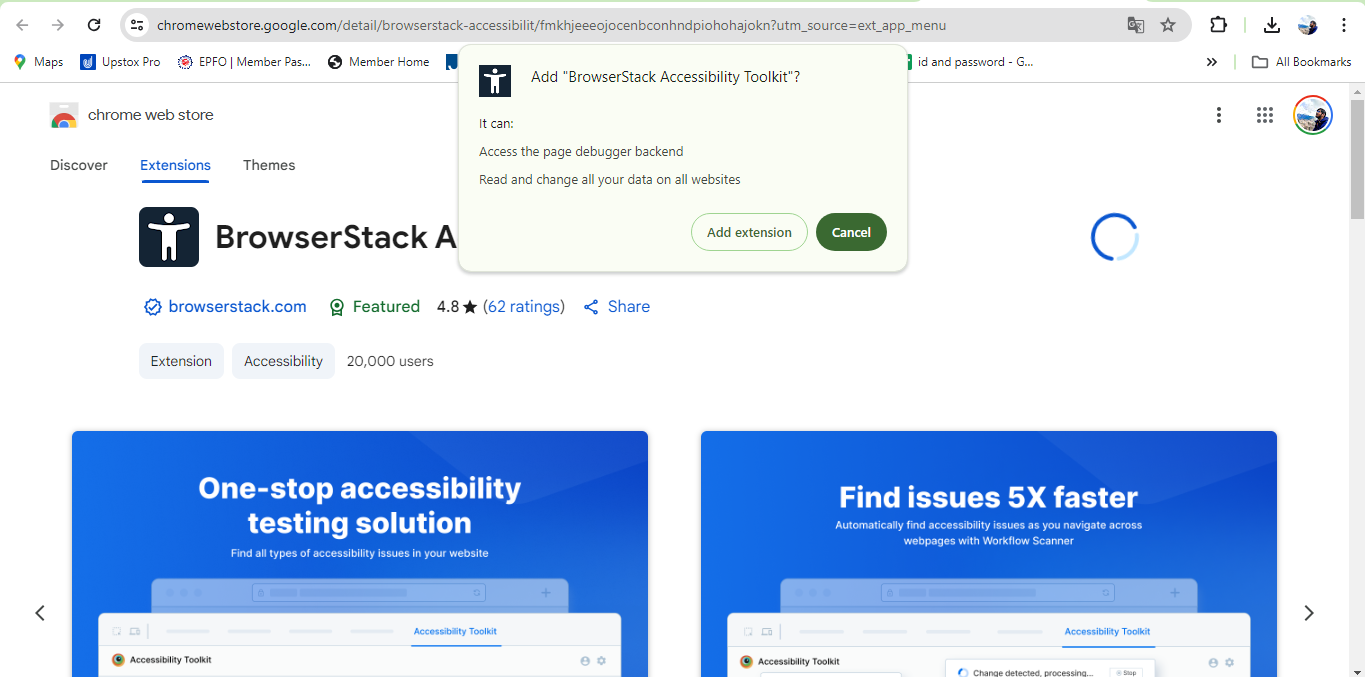The width and height of the screenshot is (1365, 677).
Task: Open the browser Downloads icon
Action: pos(1272,25)
